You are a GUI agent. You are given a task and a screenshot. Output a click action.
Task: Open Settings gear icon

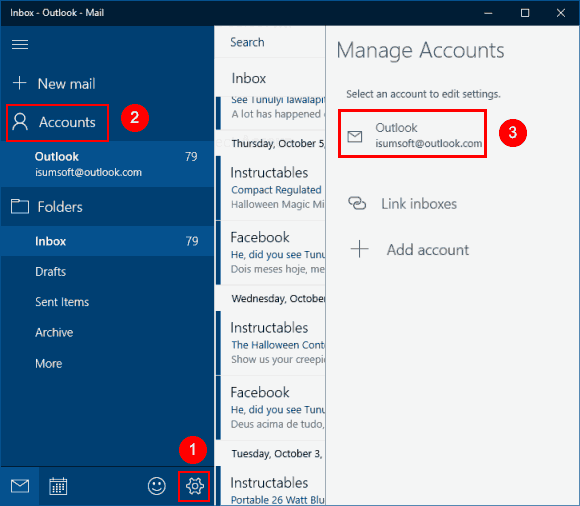click(x=195, y=486)
